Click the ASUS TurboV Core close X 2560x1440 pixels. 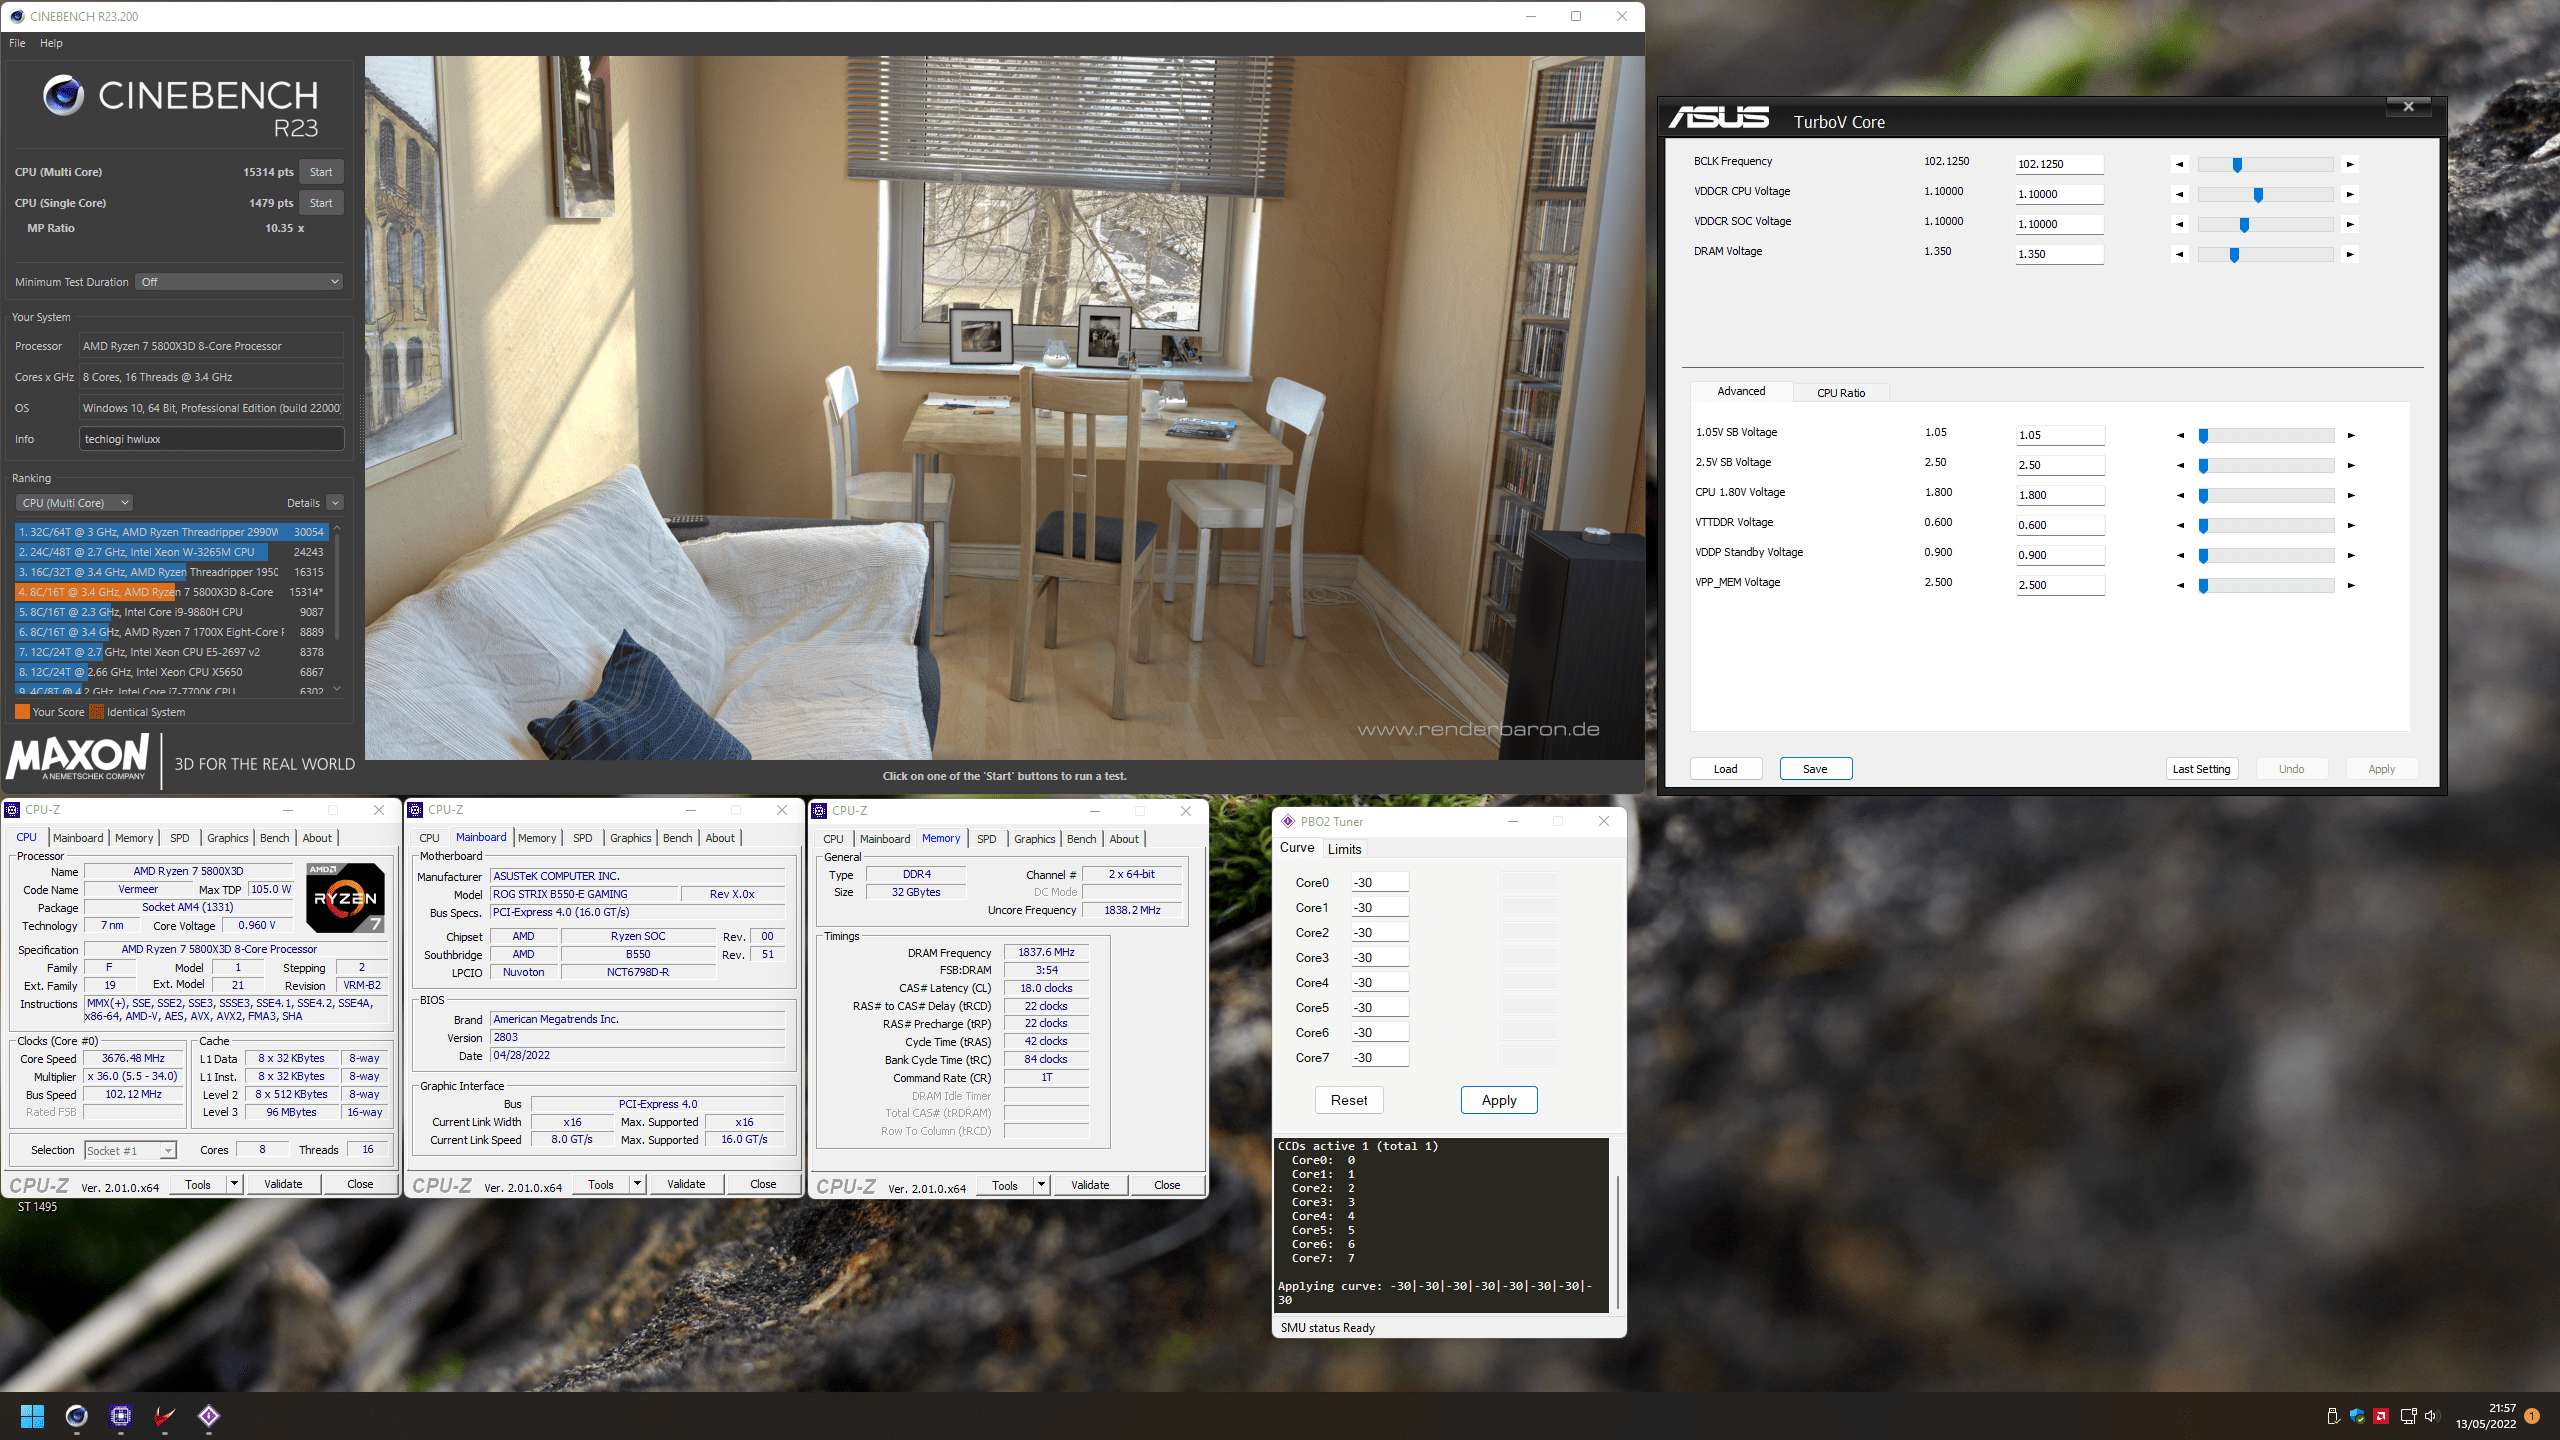pos(2408,107)
